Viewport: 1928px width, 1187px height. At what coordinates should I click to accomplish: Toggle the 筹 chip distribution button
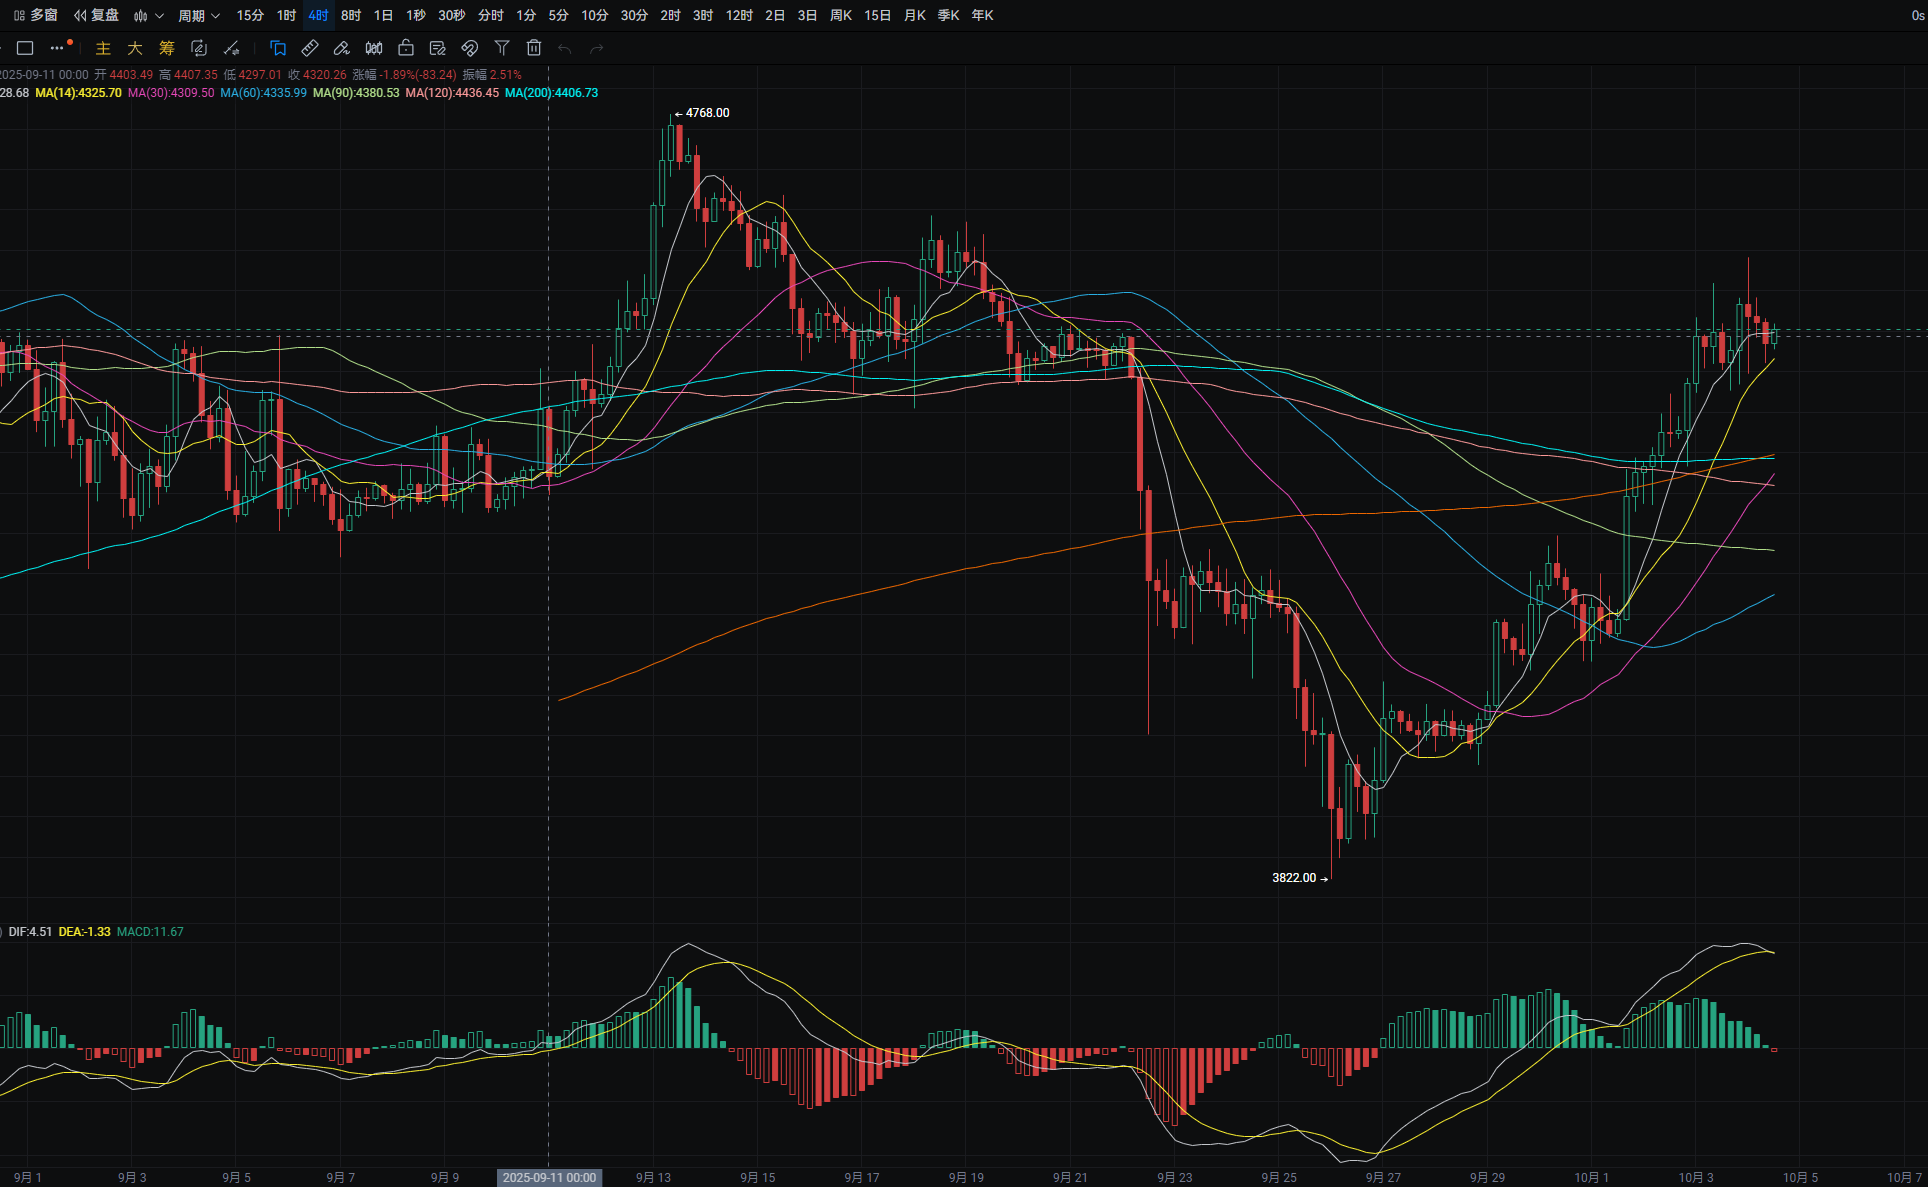[167, 48]
